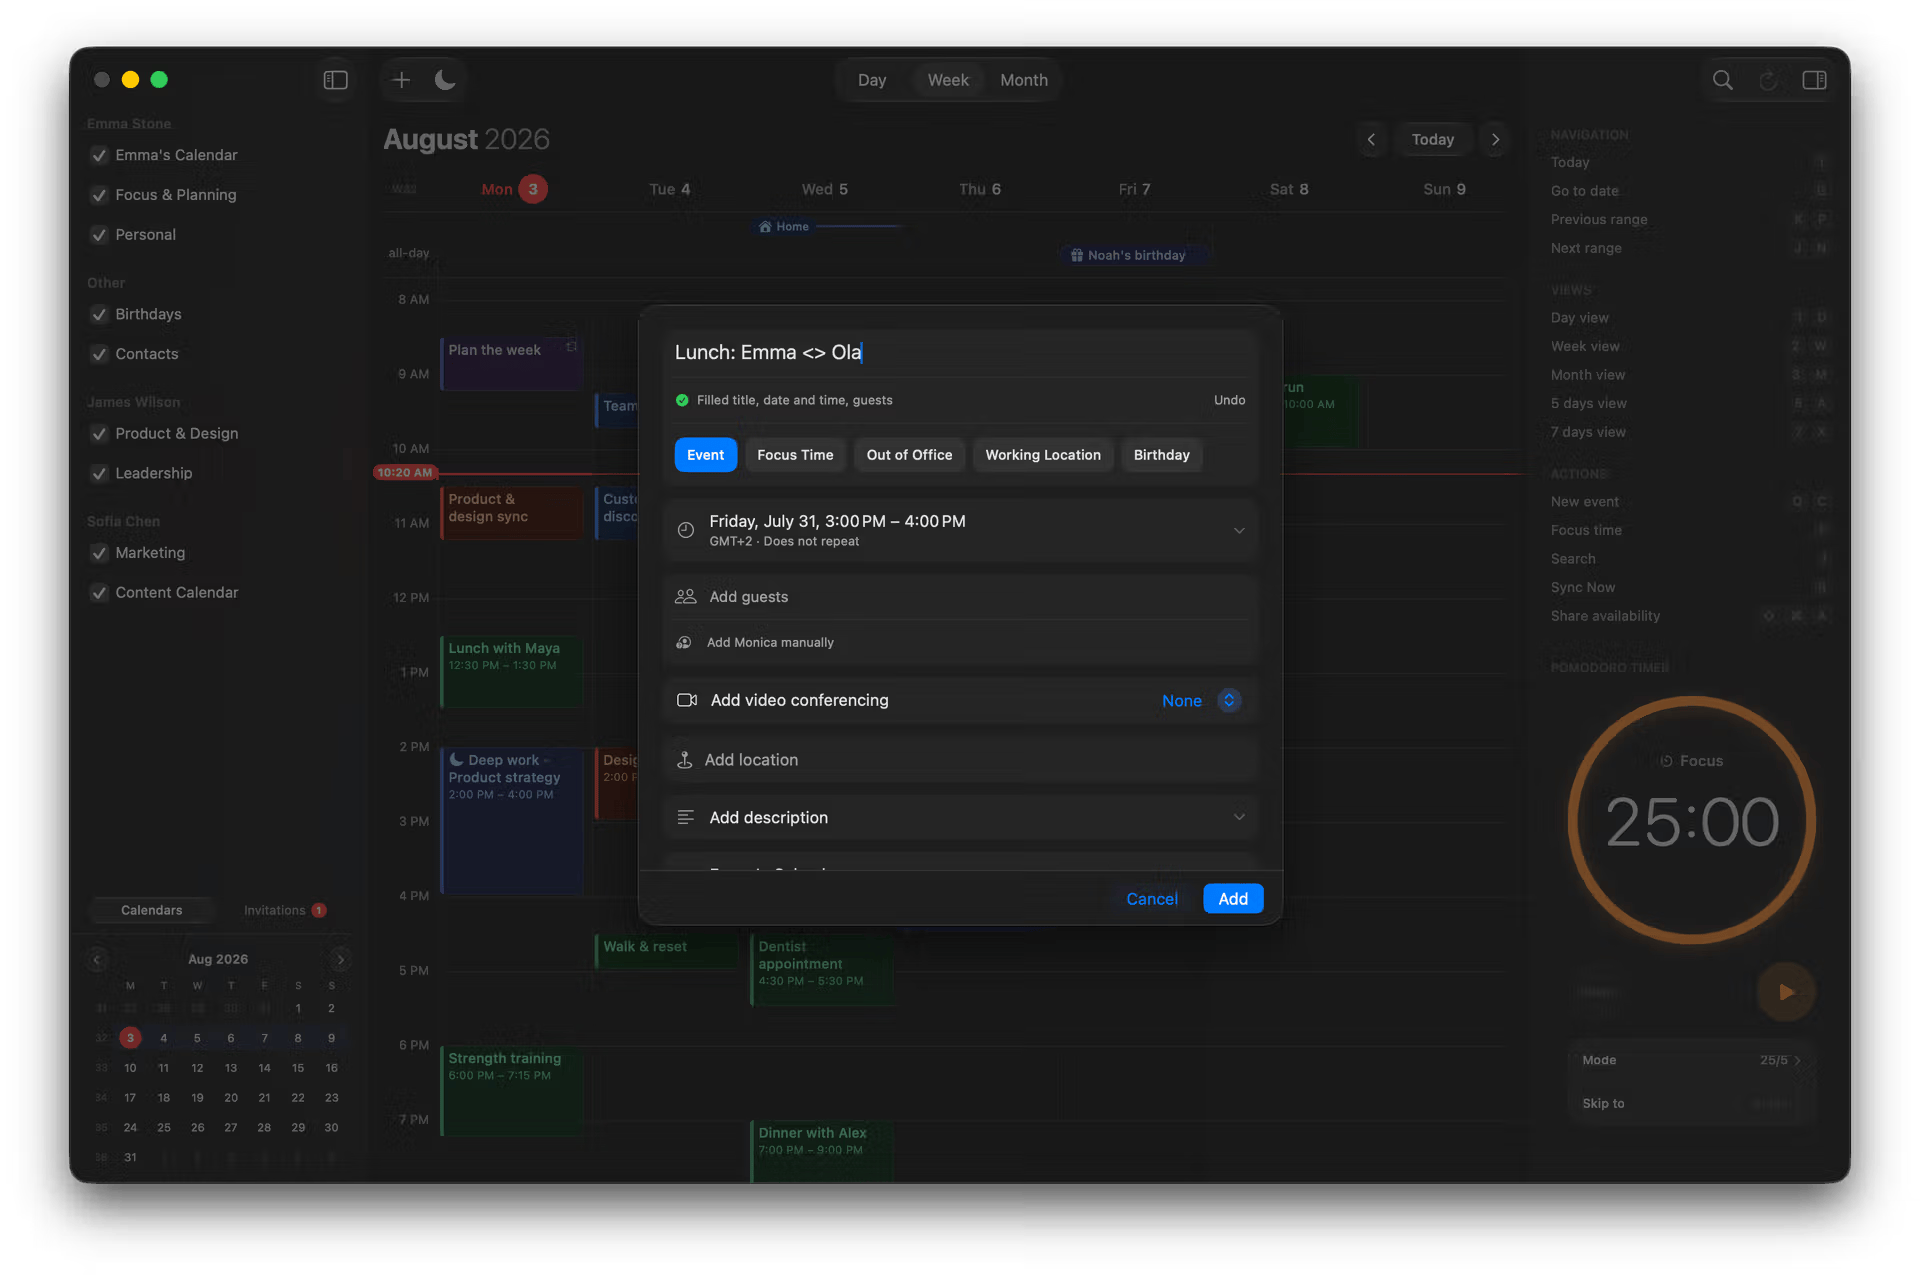Toggle Personal calendar checkbox
This screenshot has height=1275, width=1920.
coord(99,235)
